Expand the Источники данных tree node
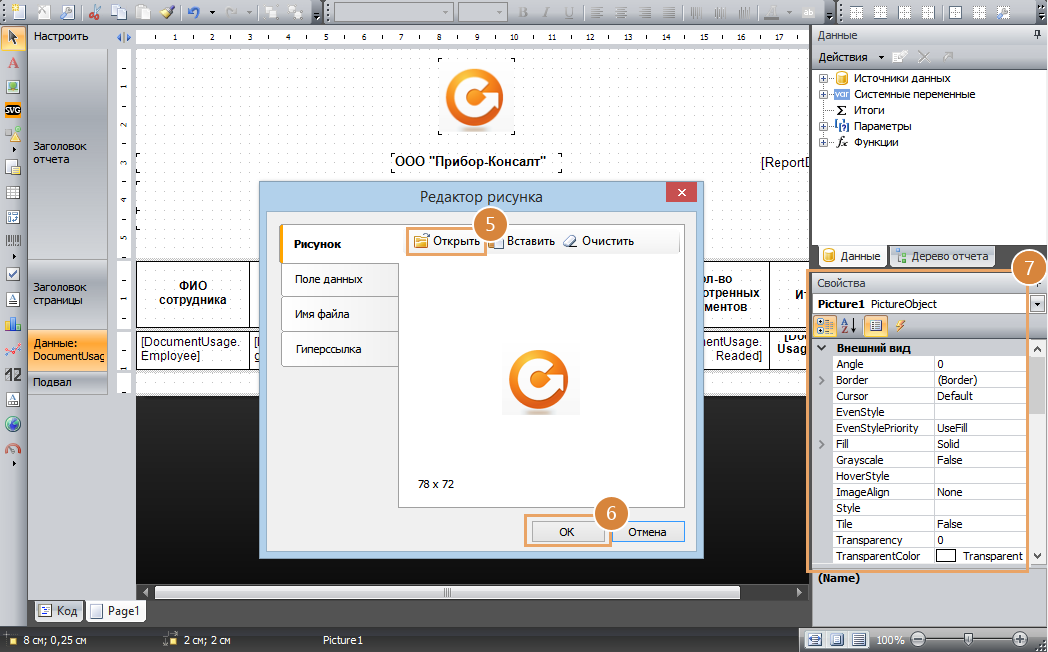Viewport: 1048px width, 652px height. [824, 78]
